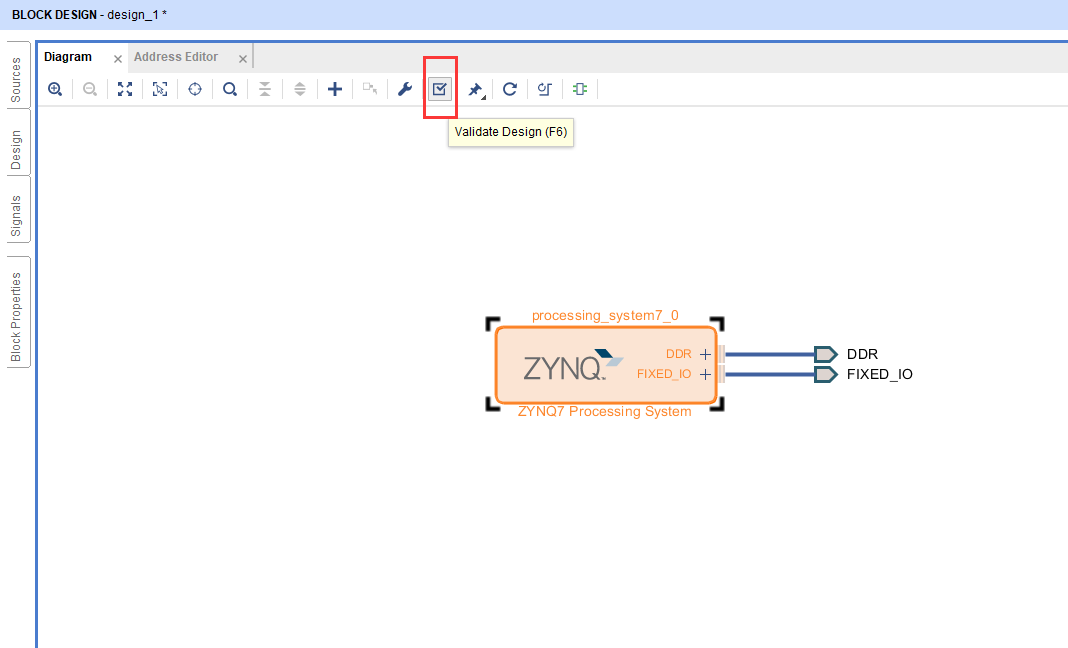
Task: Click the green chip icon in toolbar
Action: (x=580, y=89)
